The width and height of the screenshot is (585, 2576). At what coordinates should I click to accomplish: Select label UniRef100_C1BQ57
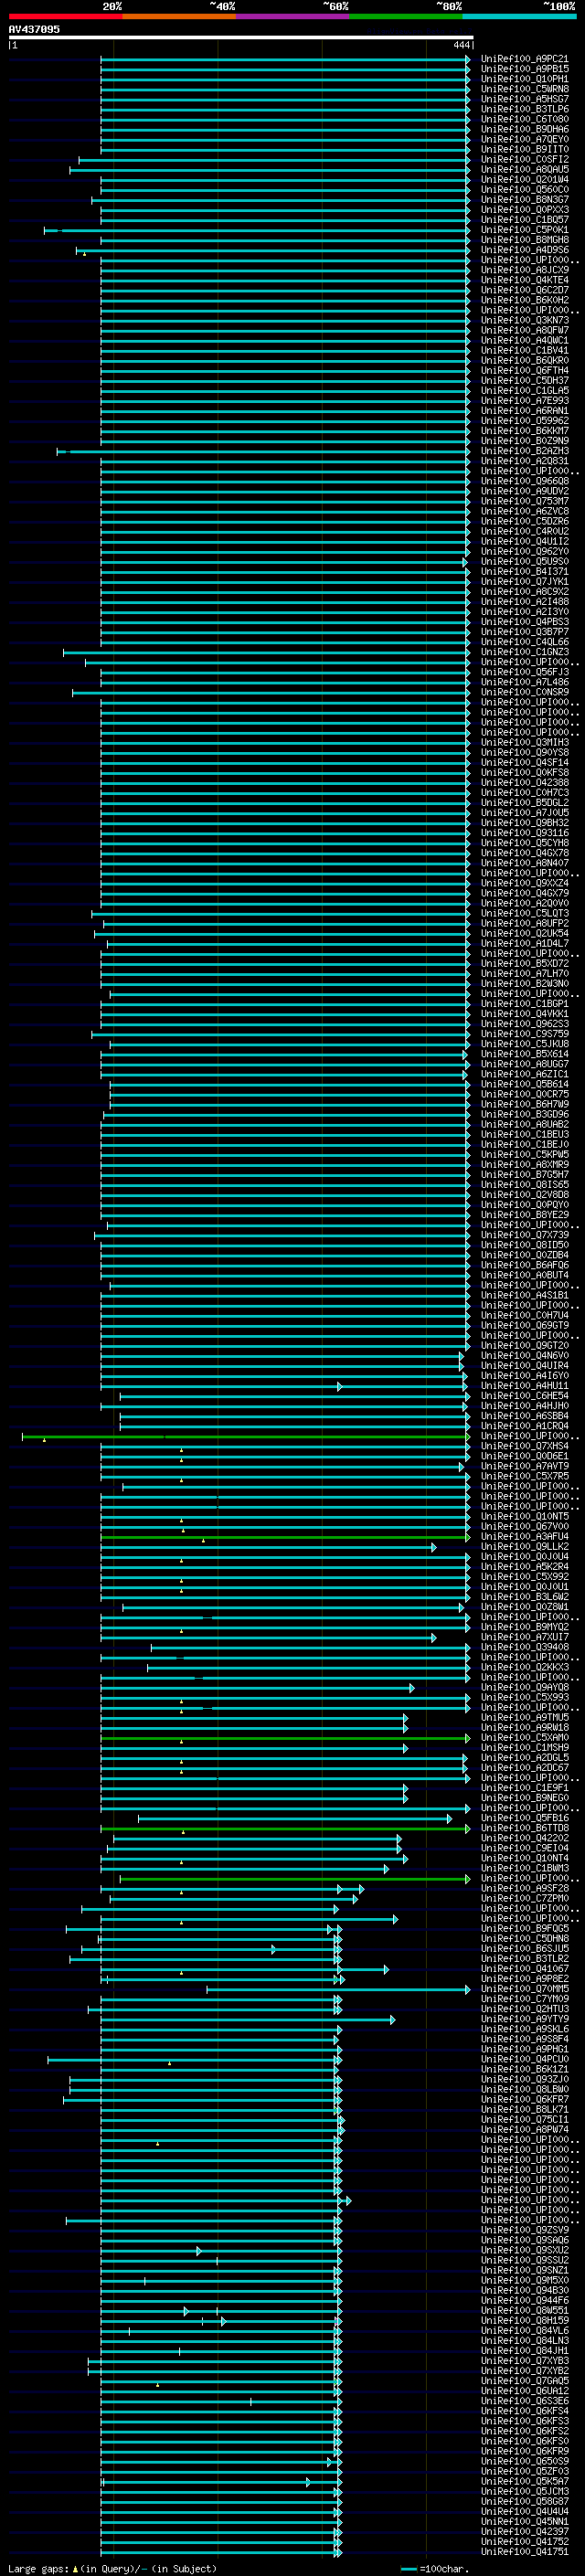525,219
